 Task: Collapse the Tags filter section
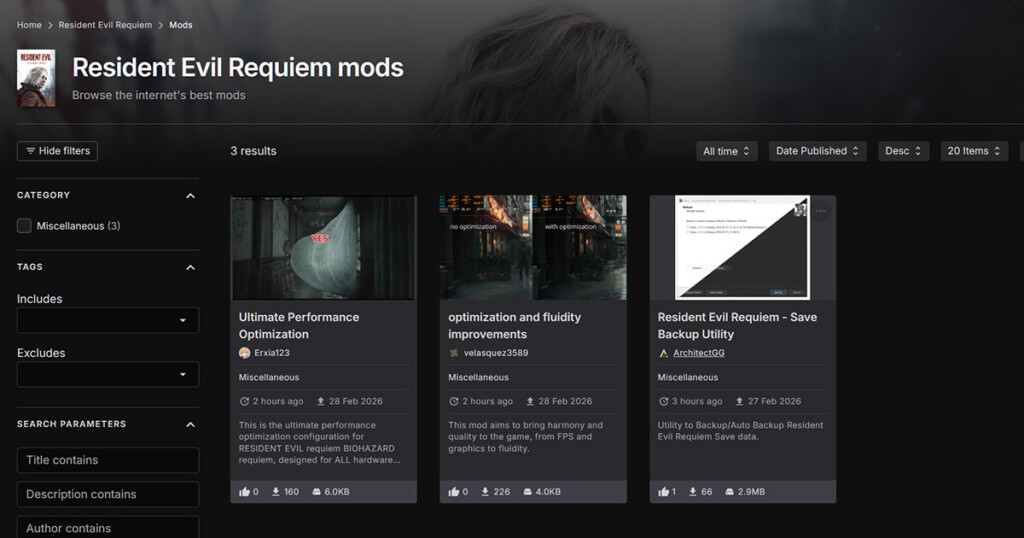[190, 267]
